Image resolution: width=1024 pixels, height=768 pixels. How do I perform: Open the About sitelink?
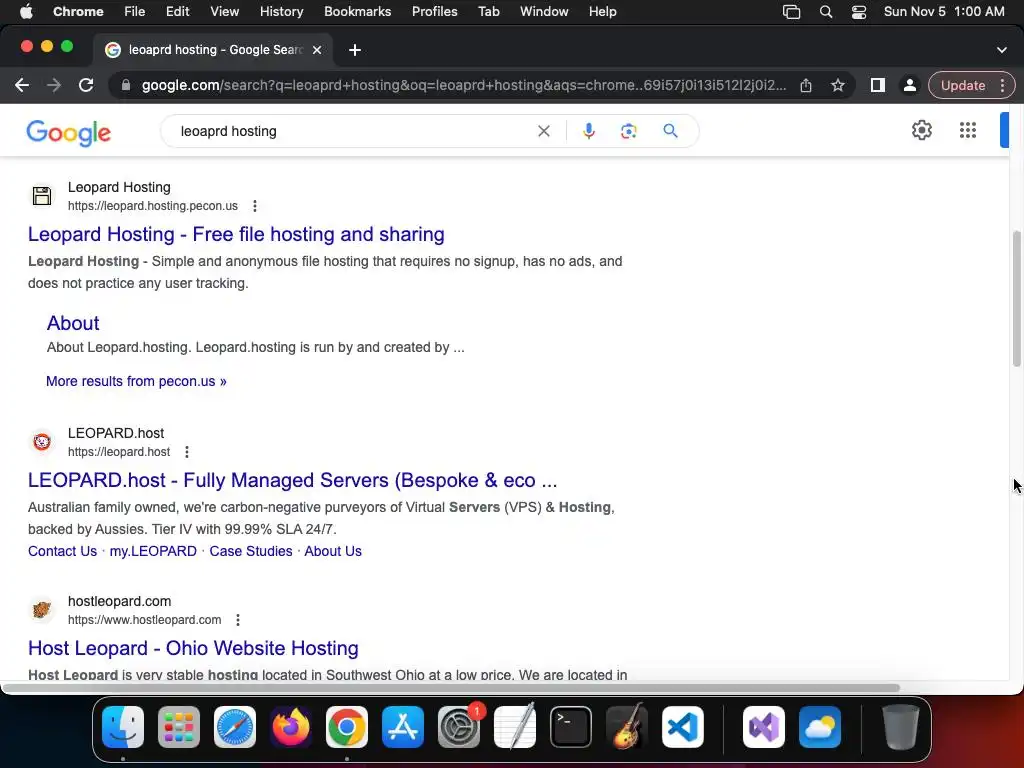(x=73, y=323)
